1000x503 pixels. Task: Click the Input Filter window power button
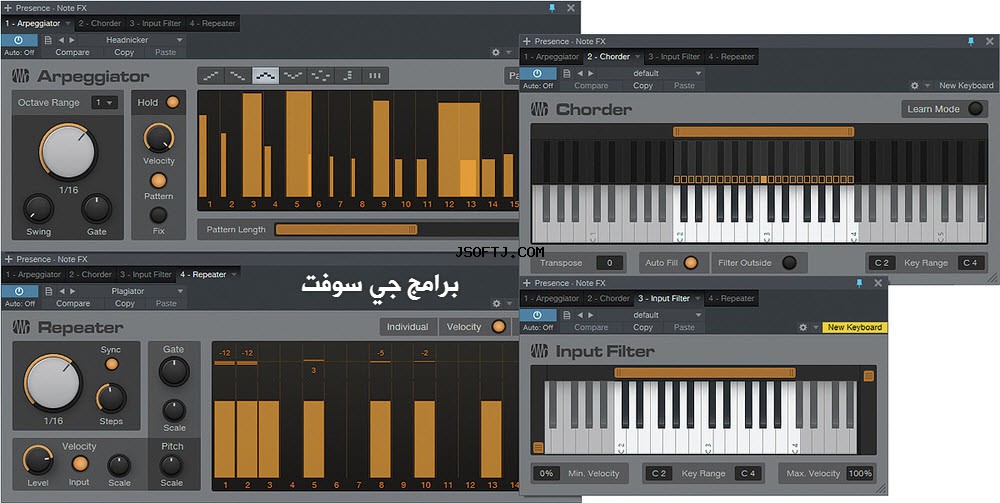point(539,315)
